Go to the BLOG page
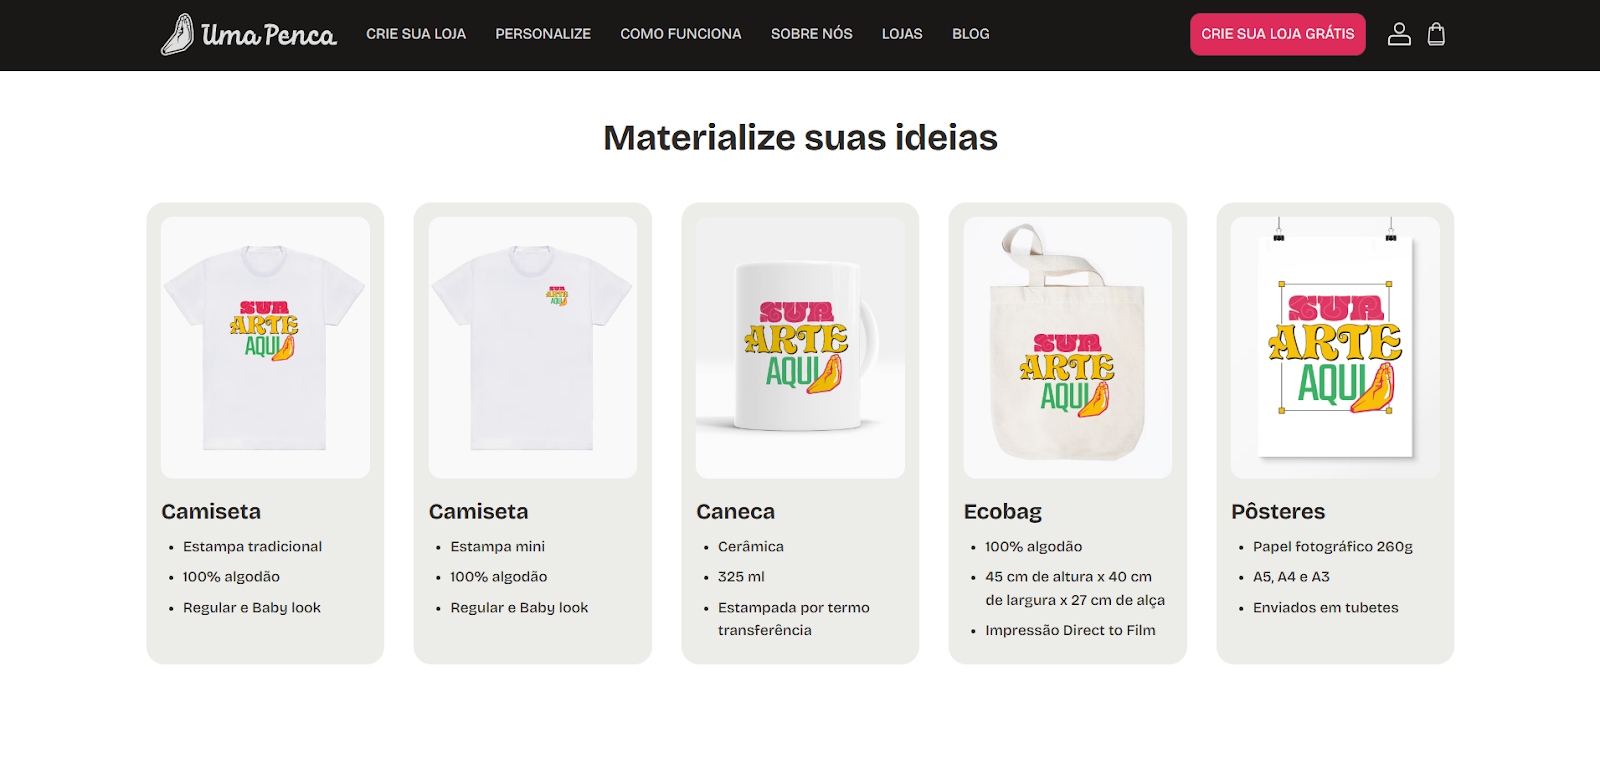1600x774 pixels. click(971, 34)
